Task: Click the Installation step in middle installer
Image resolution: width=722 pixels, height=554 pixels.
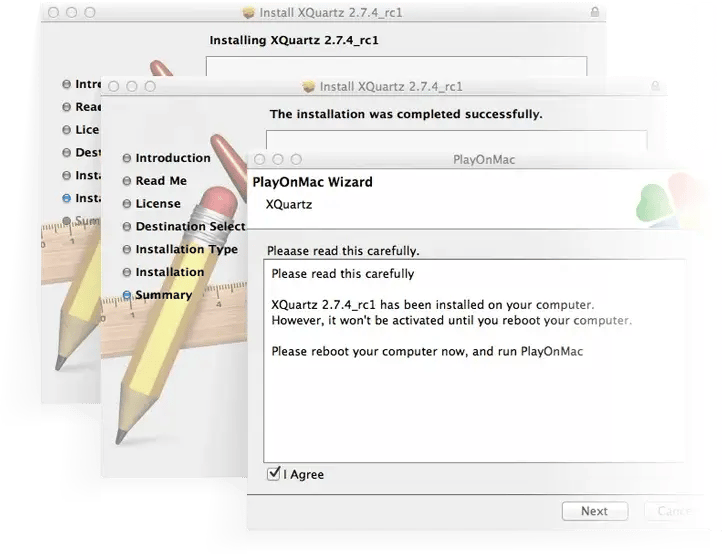Action: [x=169, y=272]
